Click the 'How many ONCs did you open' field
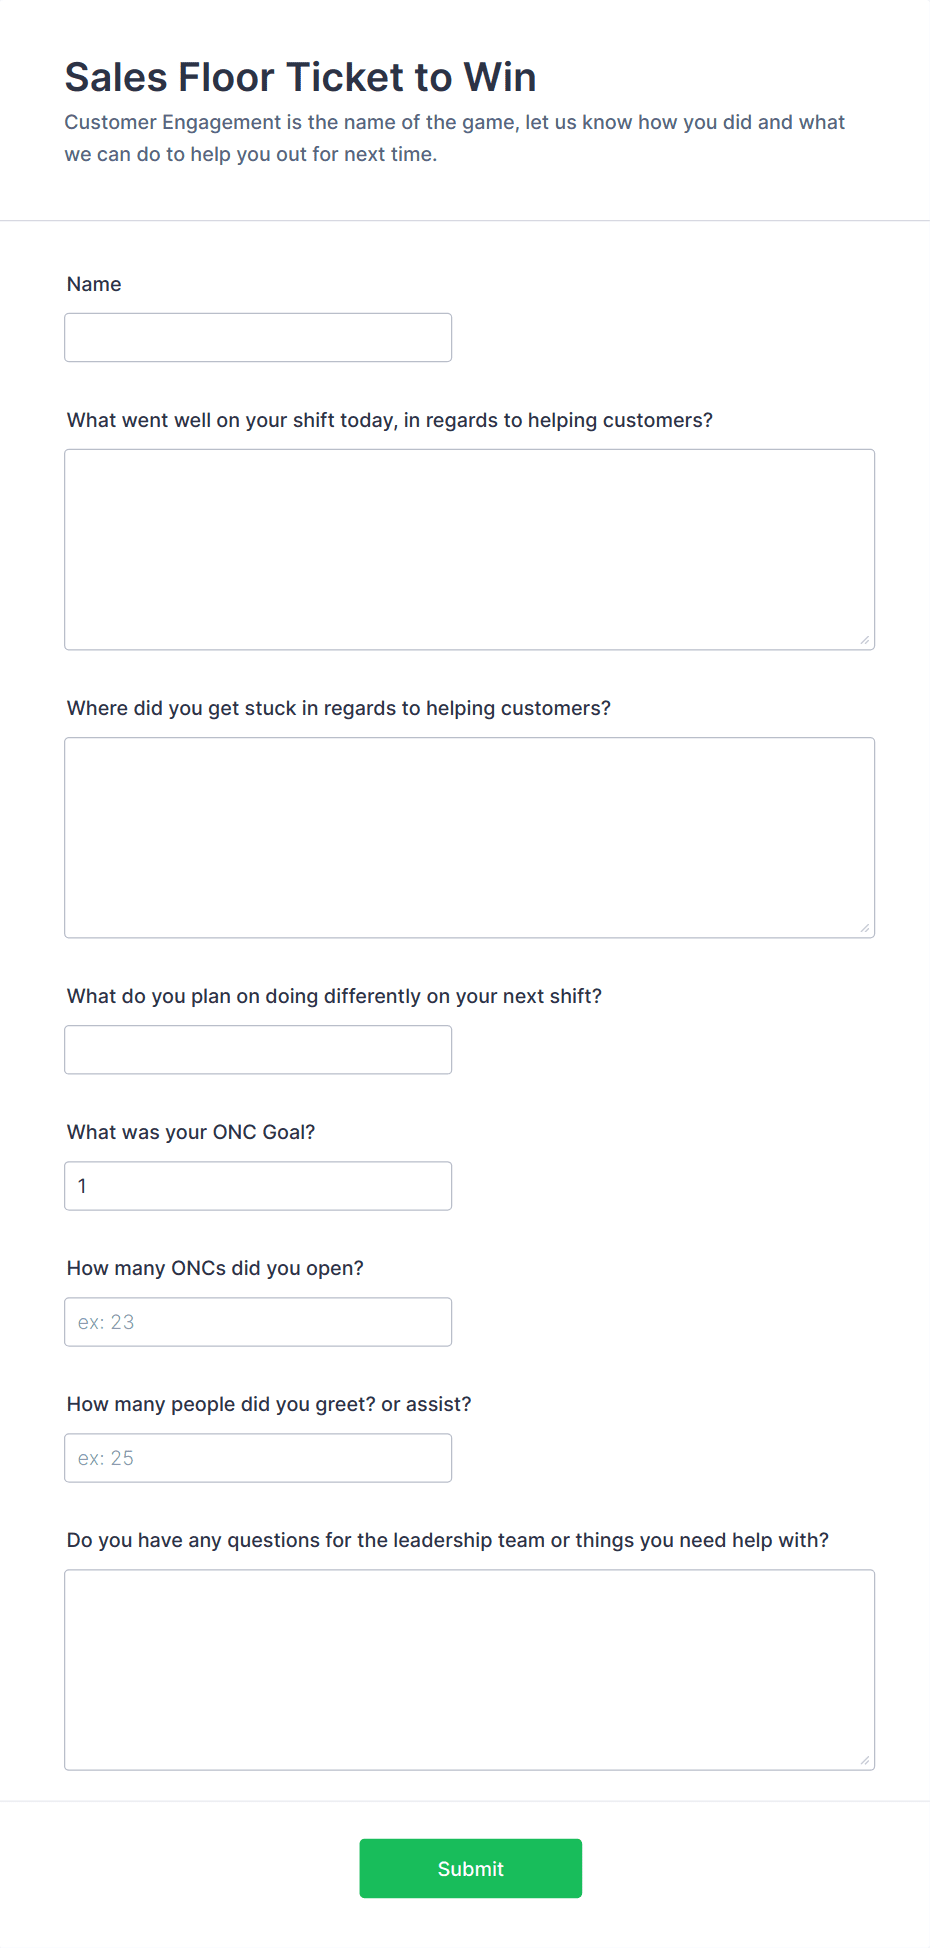This screenshot has width=930, height=1948. click(x=257, y=1321)
